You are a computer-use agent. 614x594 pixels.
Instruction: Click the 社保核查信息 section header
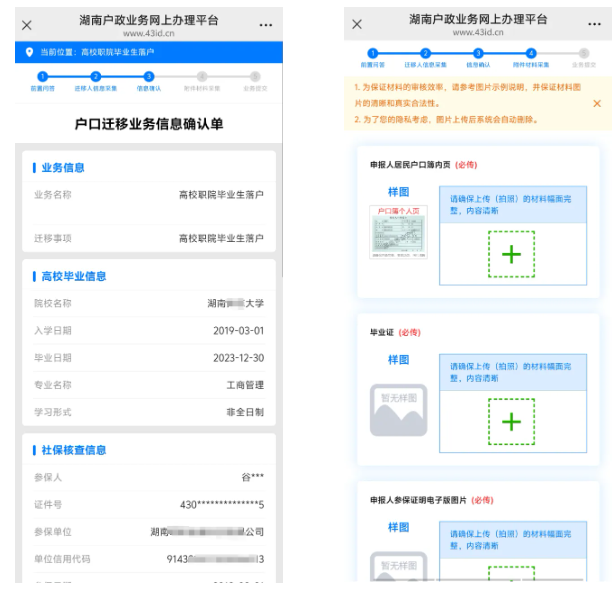pyautogui.click(x=74, y=450)
